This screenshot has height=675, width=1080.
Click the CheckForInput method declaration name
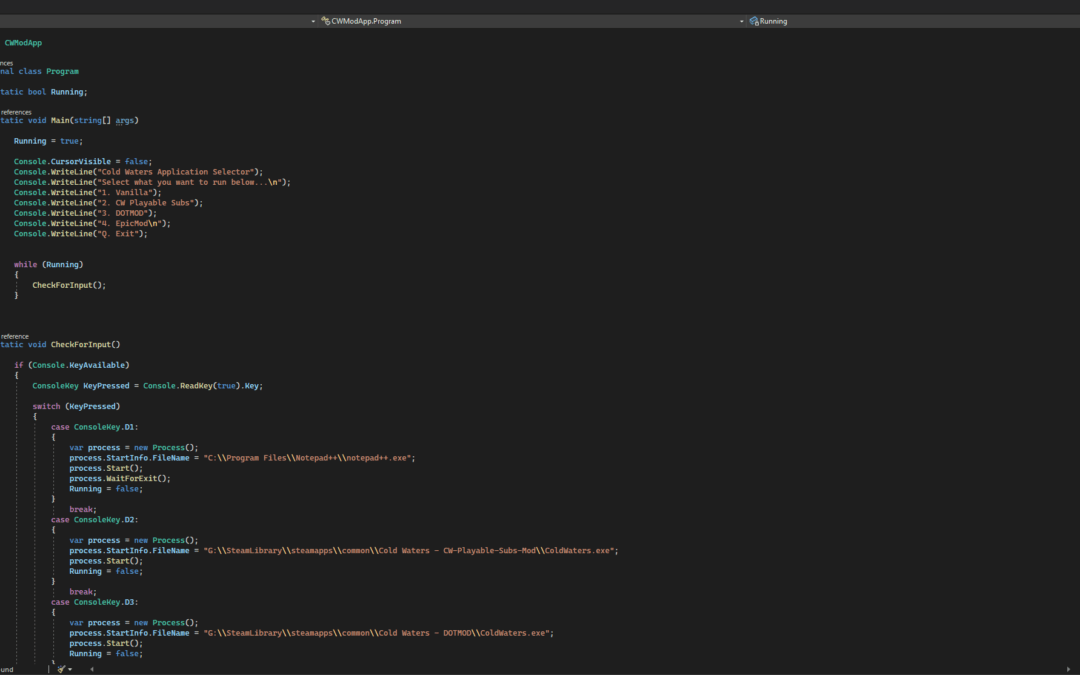(81, 344)
